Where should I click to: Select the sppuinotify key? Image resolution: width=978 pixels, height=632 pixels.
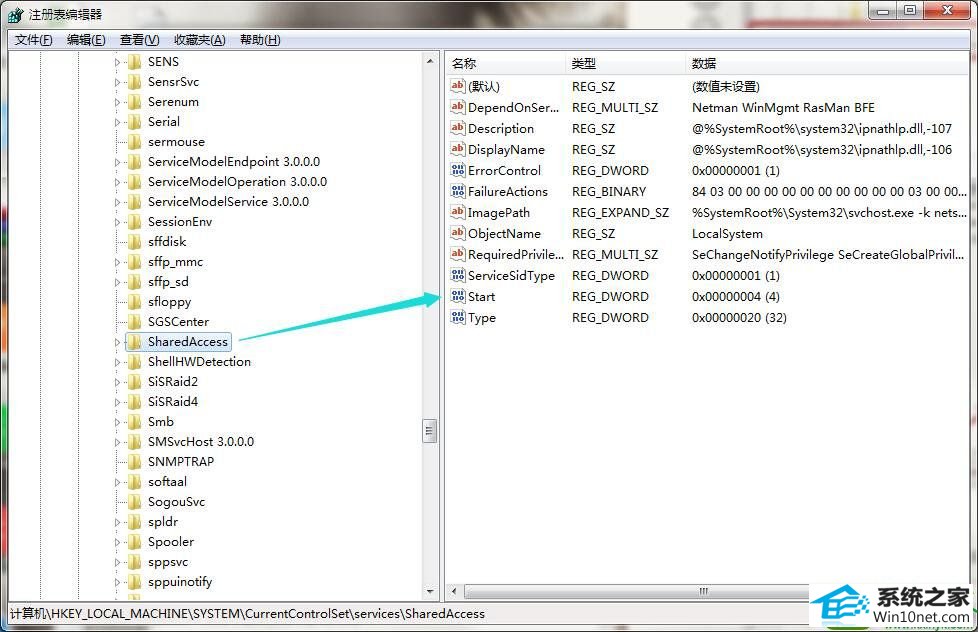coord(180,582)
